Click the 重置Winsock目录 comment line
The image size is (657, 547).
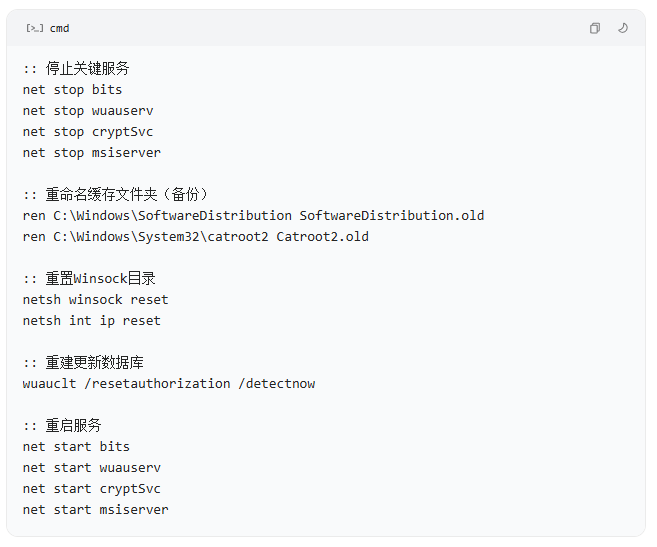(x=89, y=278)
